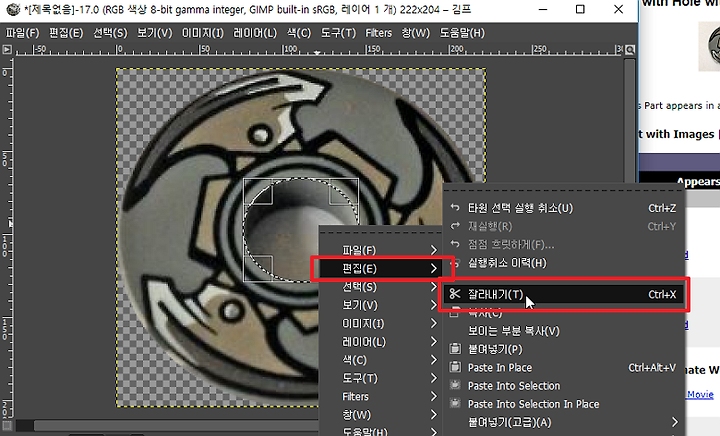Click the clipboard icon beside 붙여넣기(P)

(x=455, y=349)
